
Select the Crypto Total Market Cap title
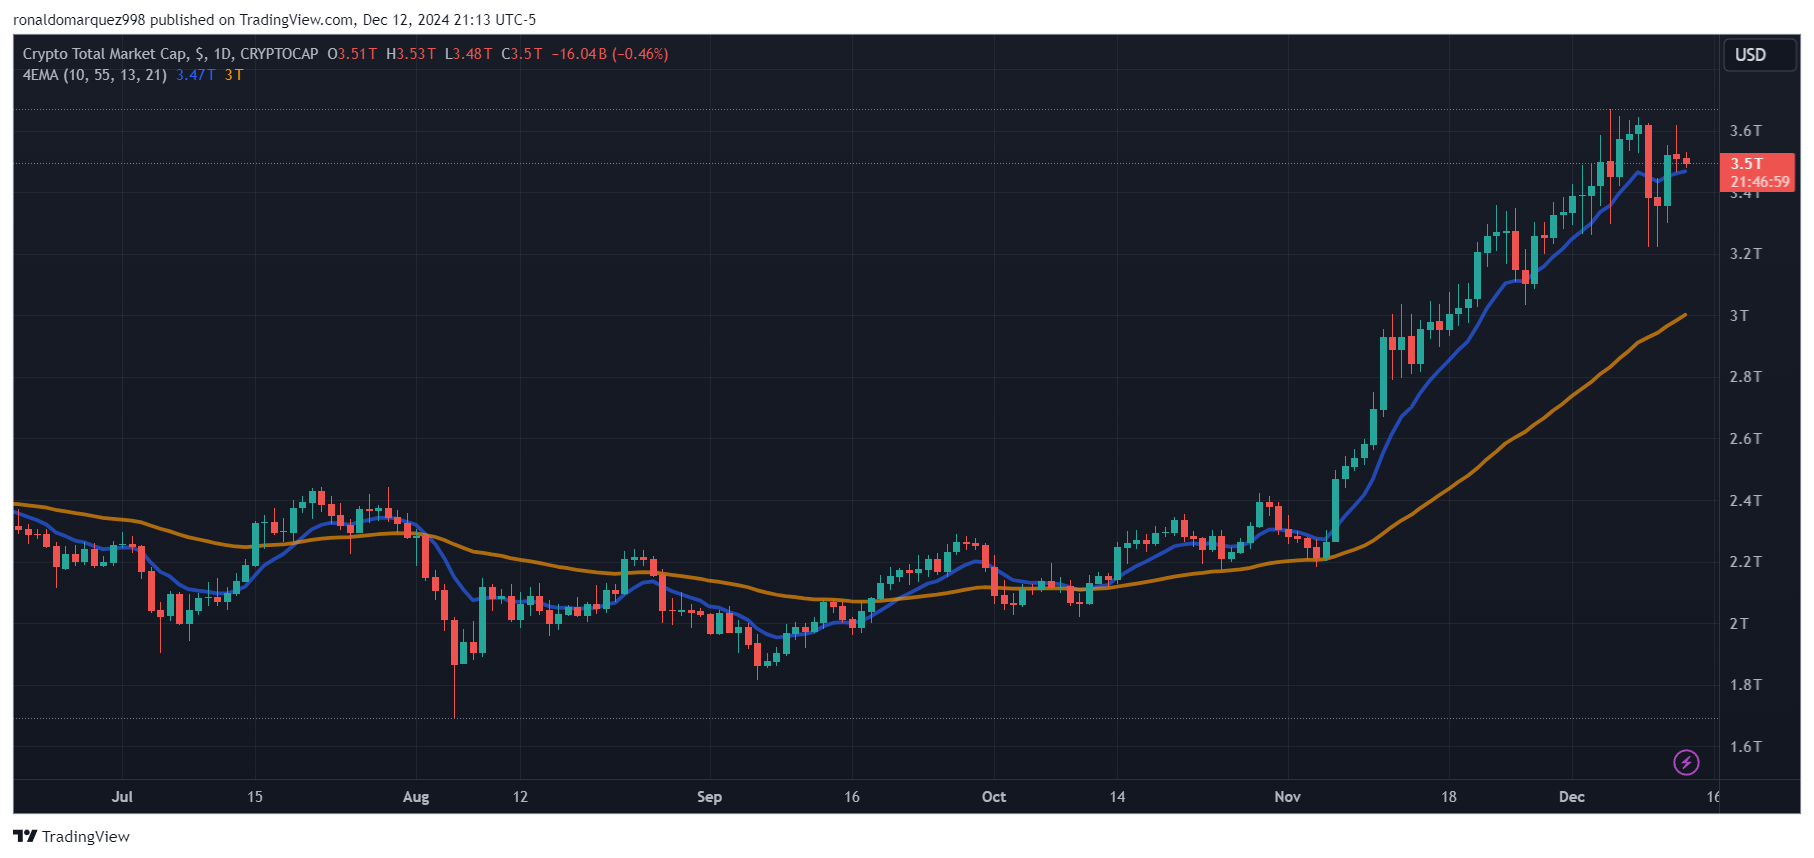105,54
